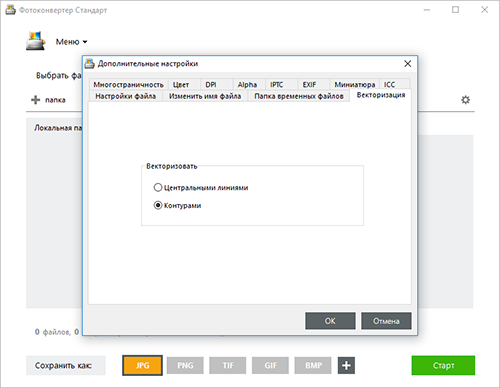Image resolution: width=500 pixels, height=388 pixels.
Task: Select the Центральными линиями radio option
Action: (x=158, y=187)
